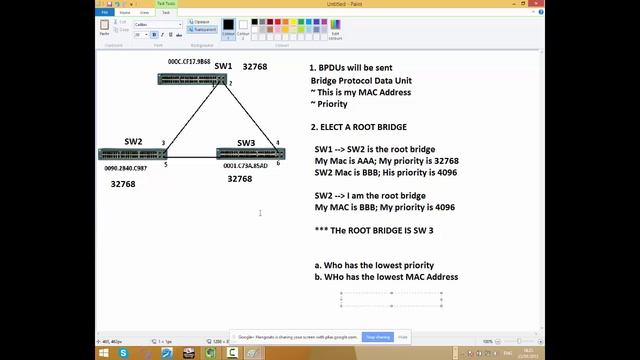Image resolution: width=640 pixels, height=360 pixels.
Task: Click empty text box on canvas
Action: tap(391, 299)
